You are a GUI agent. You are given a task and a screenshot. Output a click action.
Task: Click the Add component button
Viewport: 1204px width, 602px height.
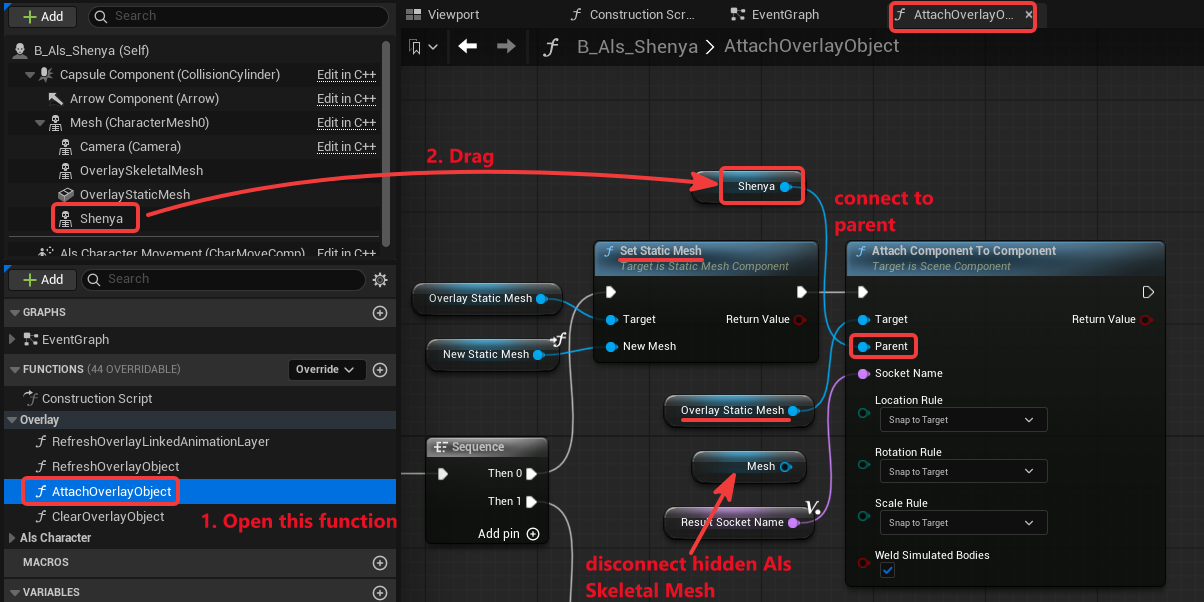[42, 17]
